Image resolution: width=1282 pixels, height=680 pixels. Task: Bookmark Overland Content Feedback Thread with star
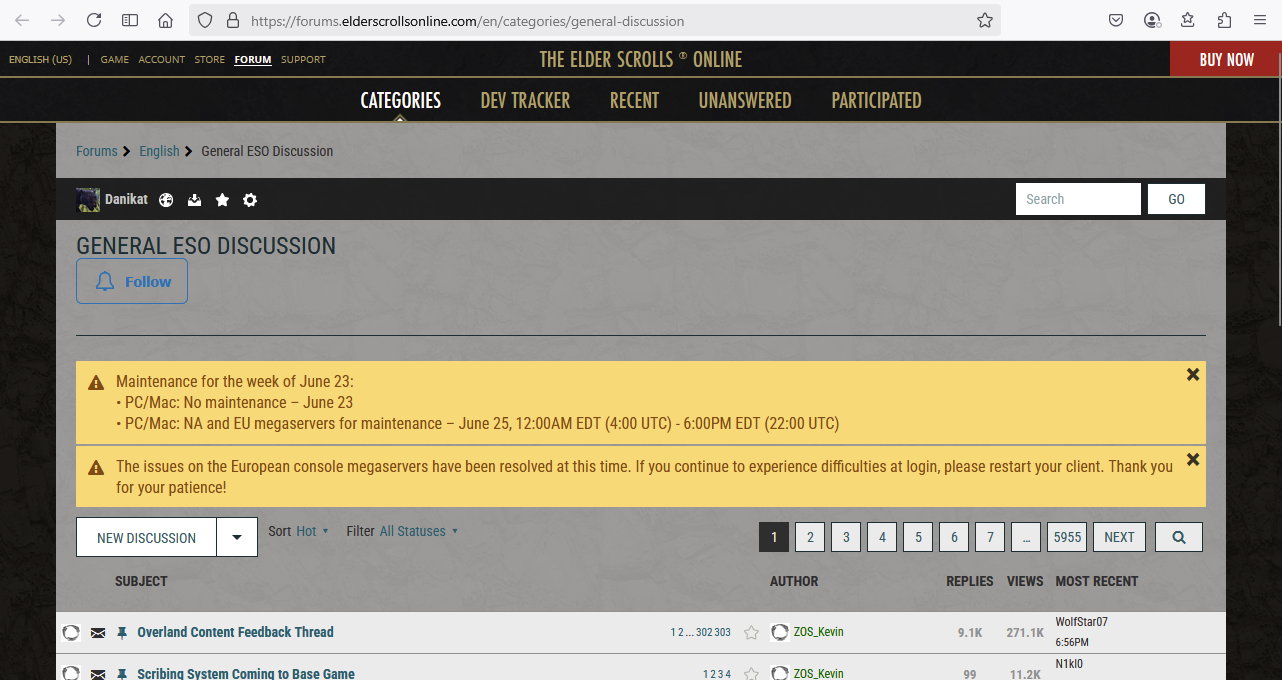[x=751, y=632]
